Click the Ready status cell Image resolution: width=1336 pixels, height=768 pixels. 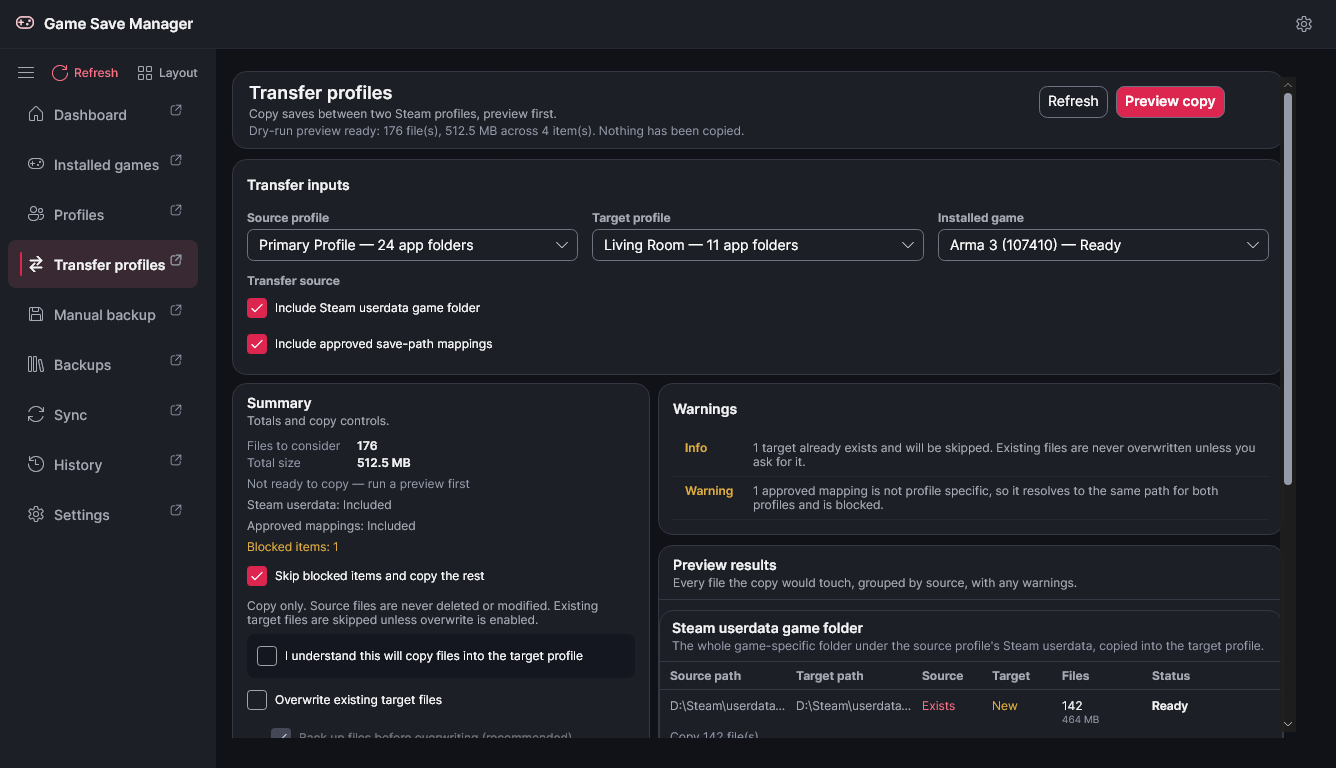point(1170,706)
